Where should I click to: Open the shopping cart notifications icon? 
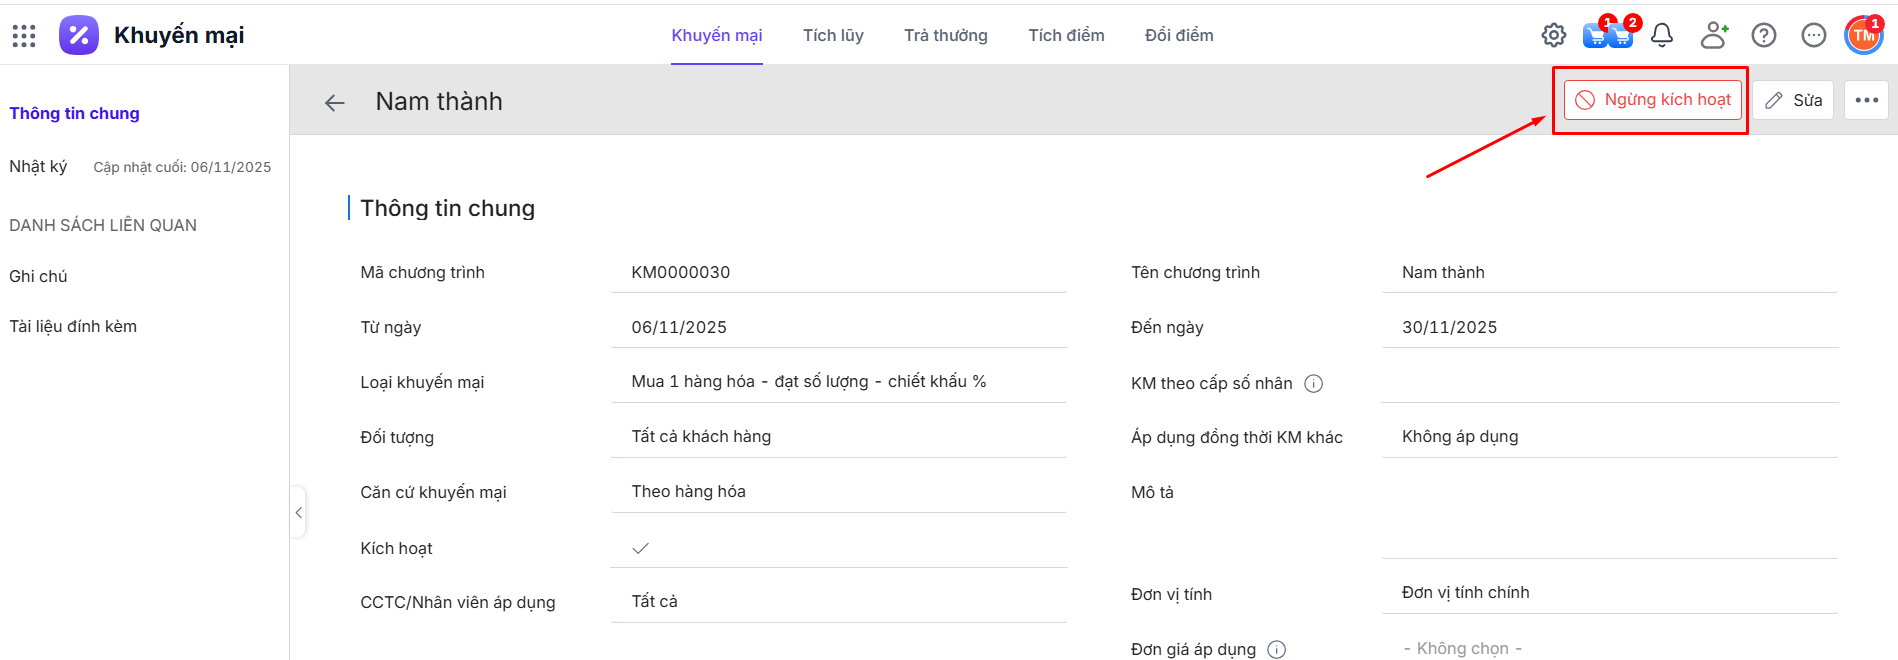click(1607, 36)
